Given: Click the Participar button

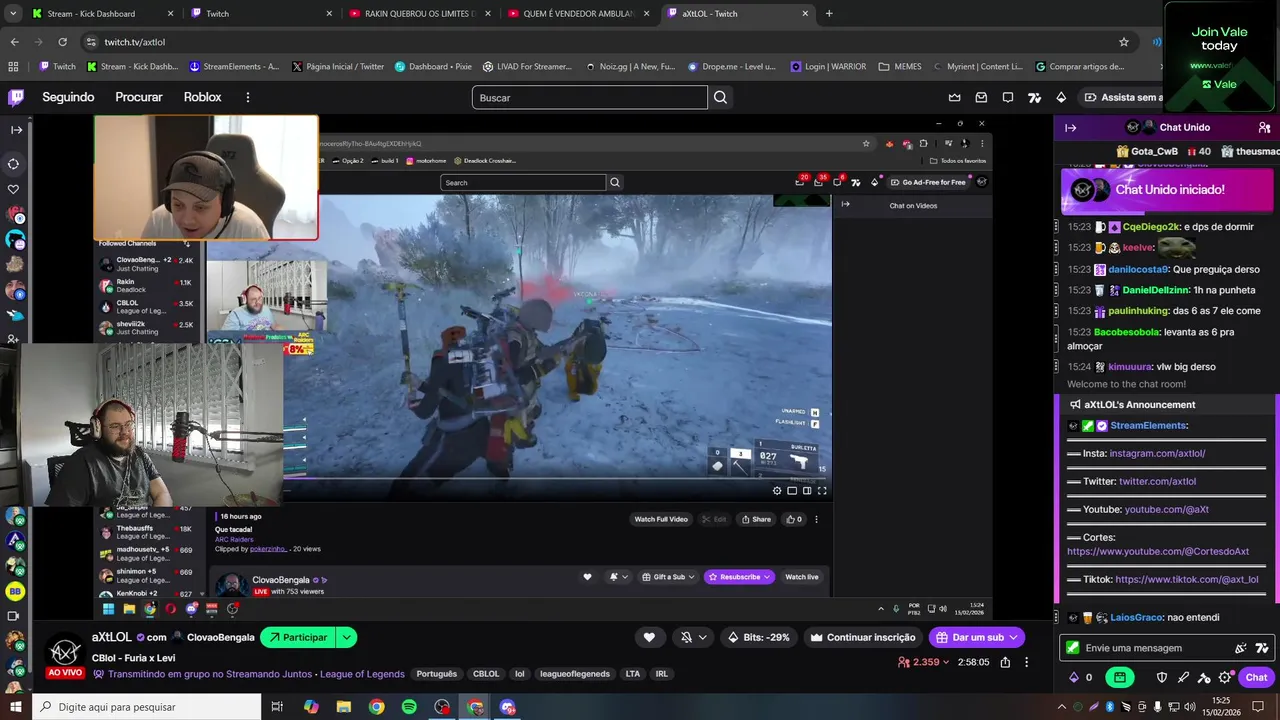Looking at the screenshot, I should (x=297, y=637).
